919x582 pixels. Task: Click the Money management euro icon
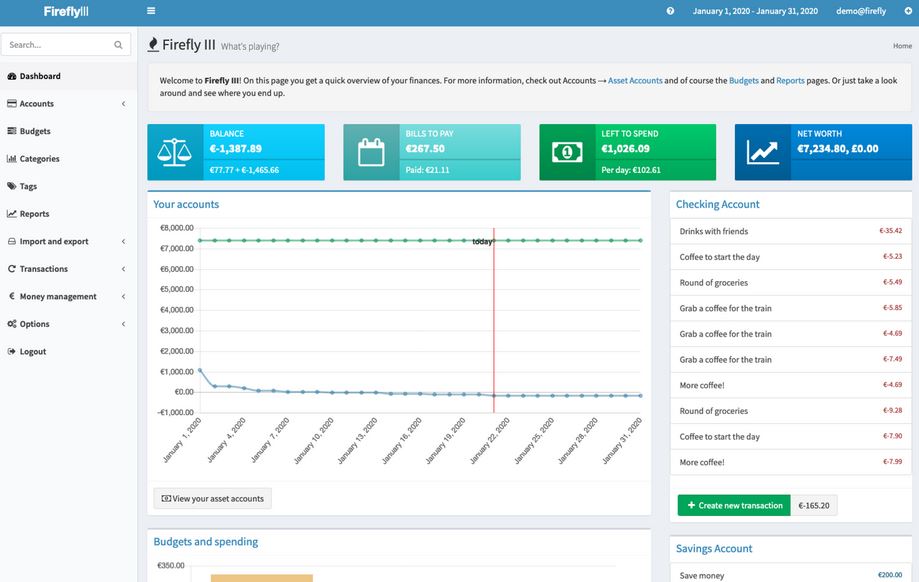coord(12,297)
